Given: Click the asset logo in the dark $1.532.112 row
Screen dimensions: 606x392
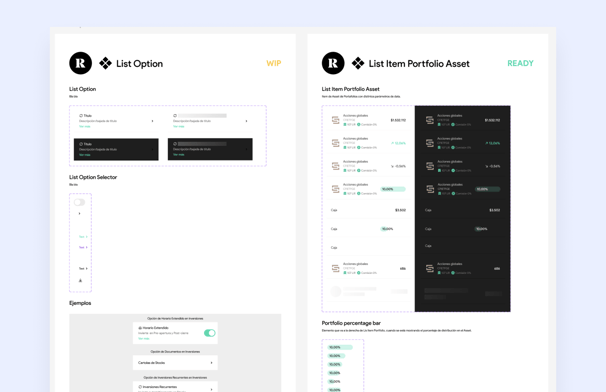Looking at the screenshot, I should tap(430, 120).
